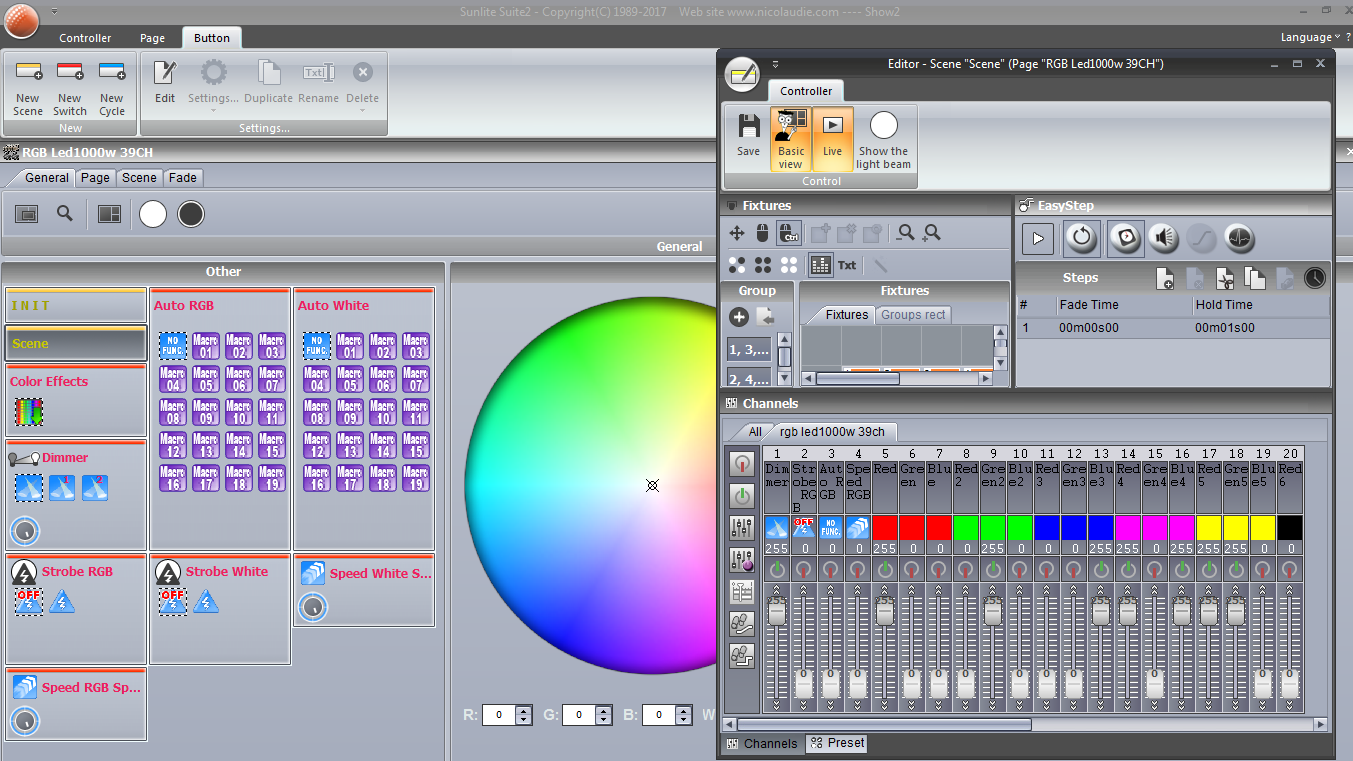Open the Groups rect tab

913,315
